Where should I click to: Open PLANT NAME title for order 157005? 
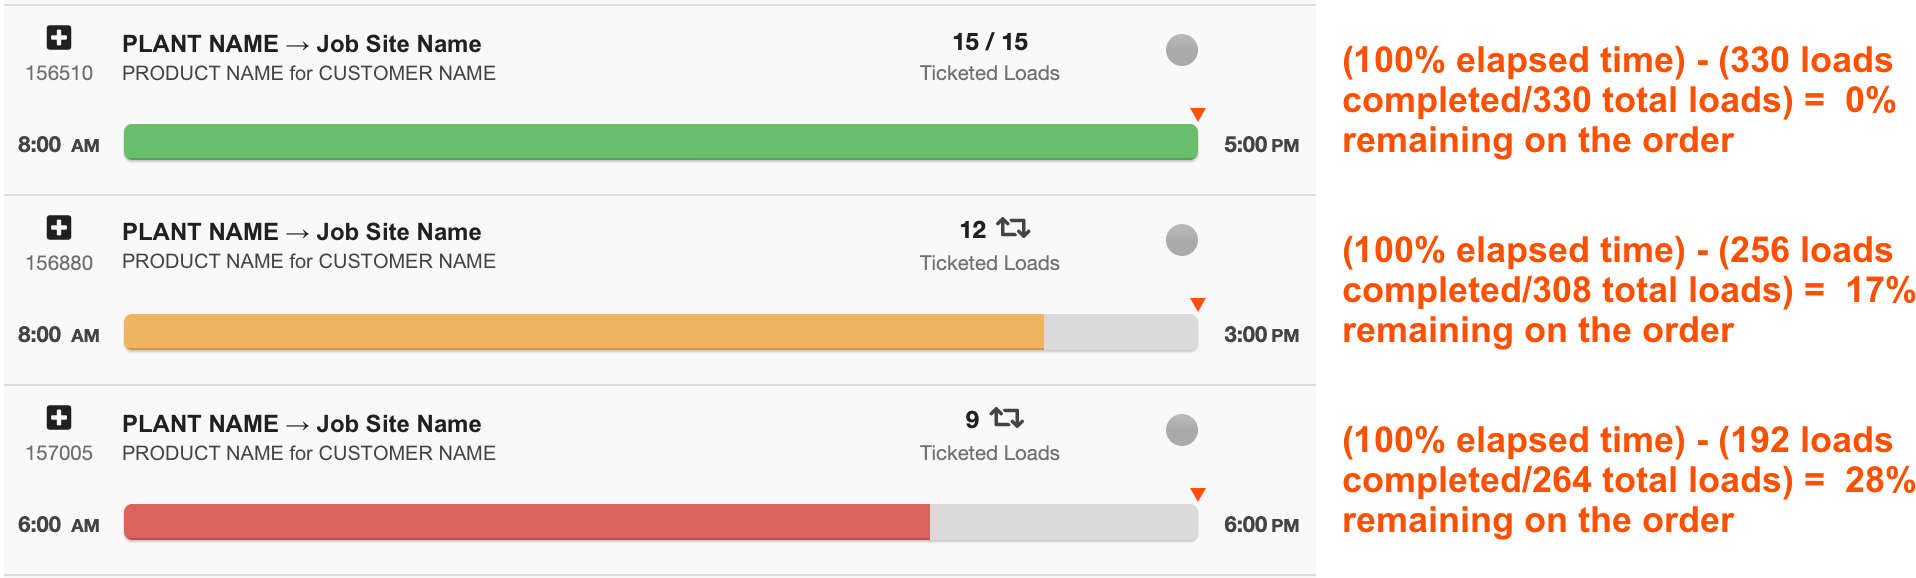click(302, 424)
